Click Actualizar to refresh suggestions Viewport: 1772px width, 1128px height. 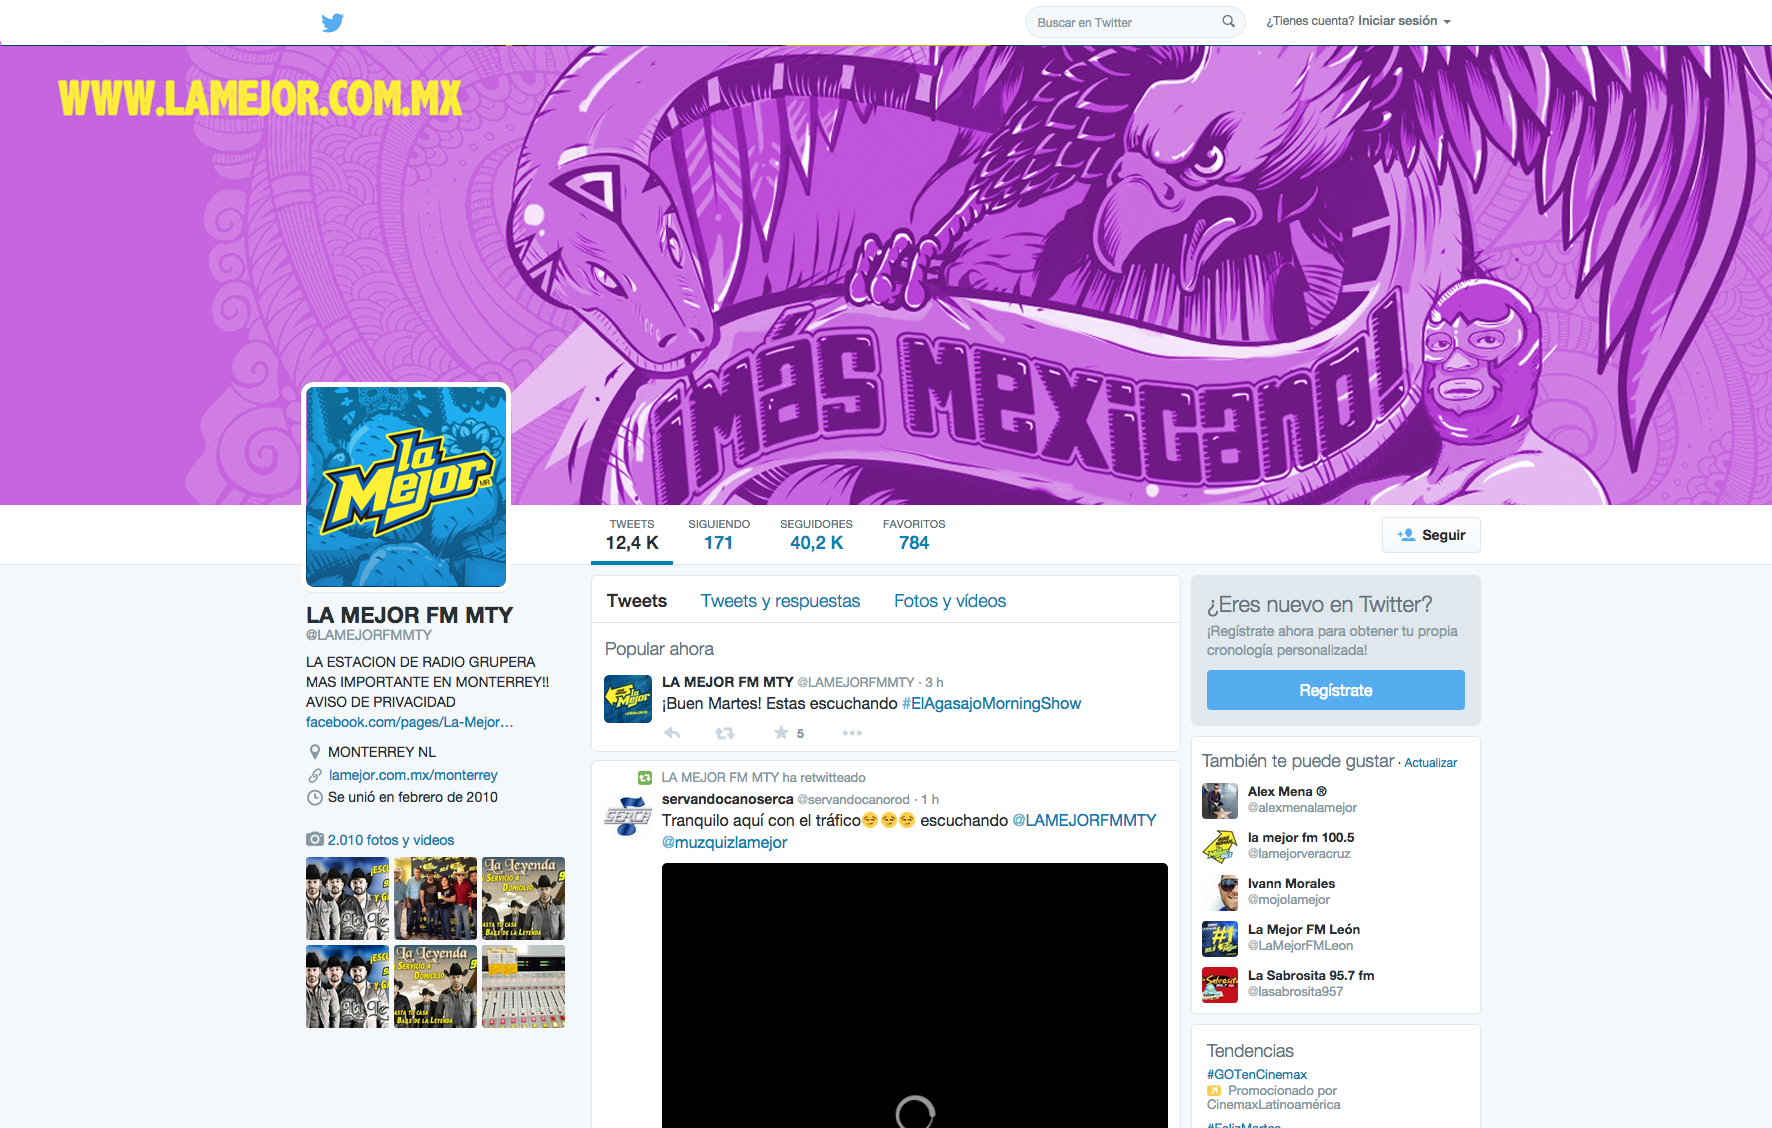(x=1430, y=763)
